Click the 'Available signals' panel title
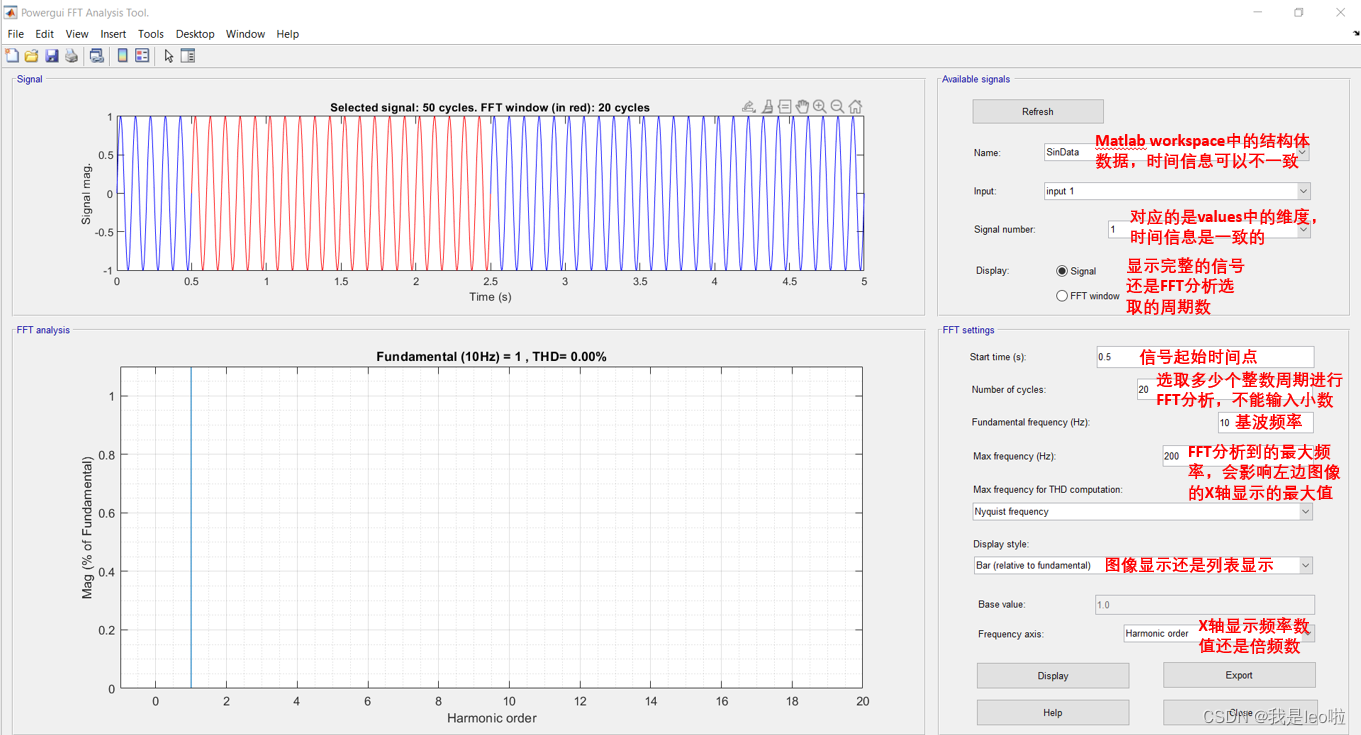 pyautogui.click(x=976, y=79)
